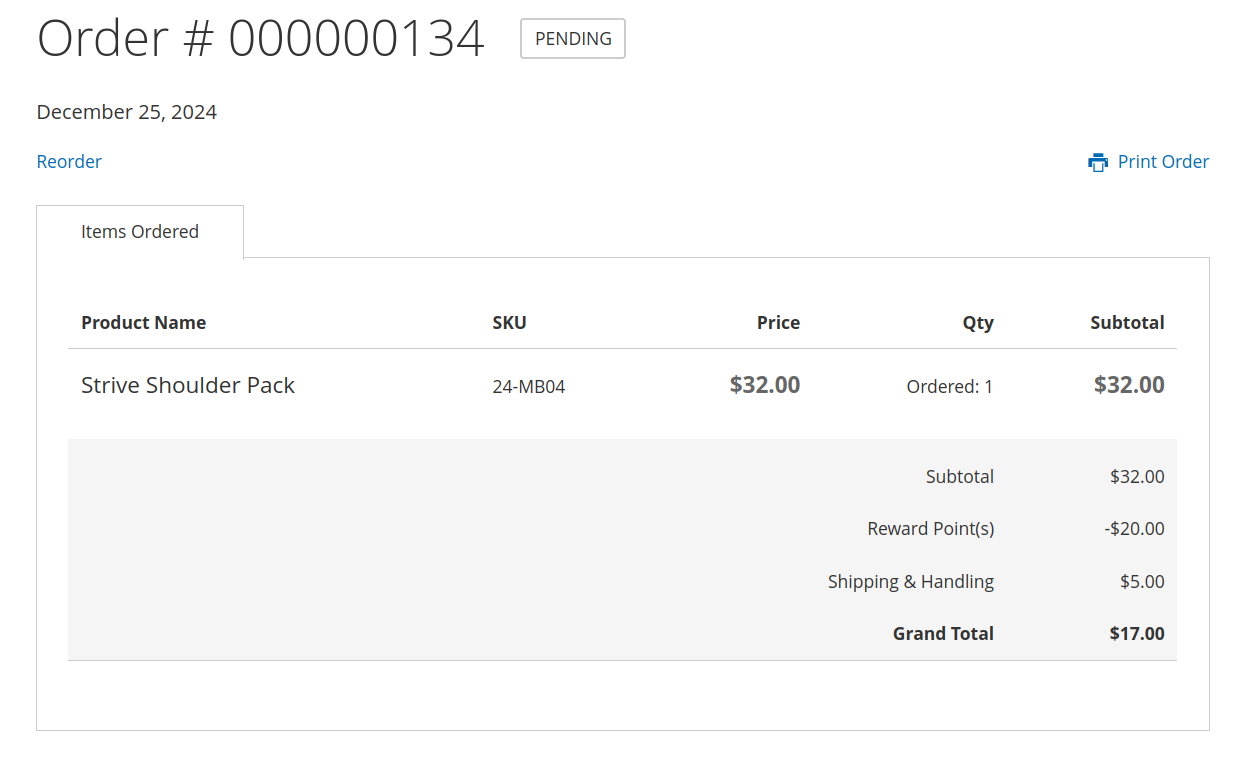Select the PENDING status badge

coord(572,38)
